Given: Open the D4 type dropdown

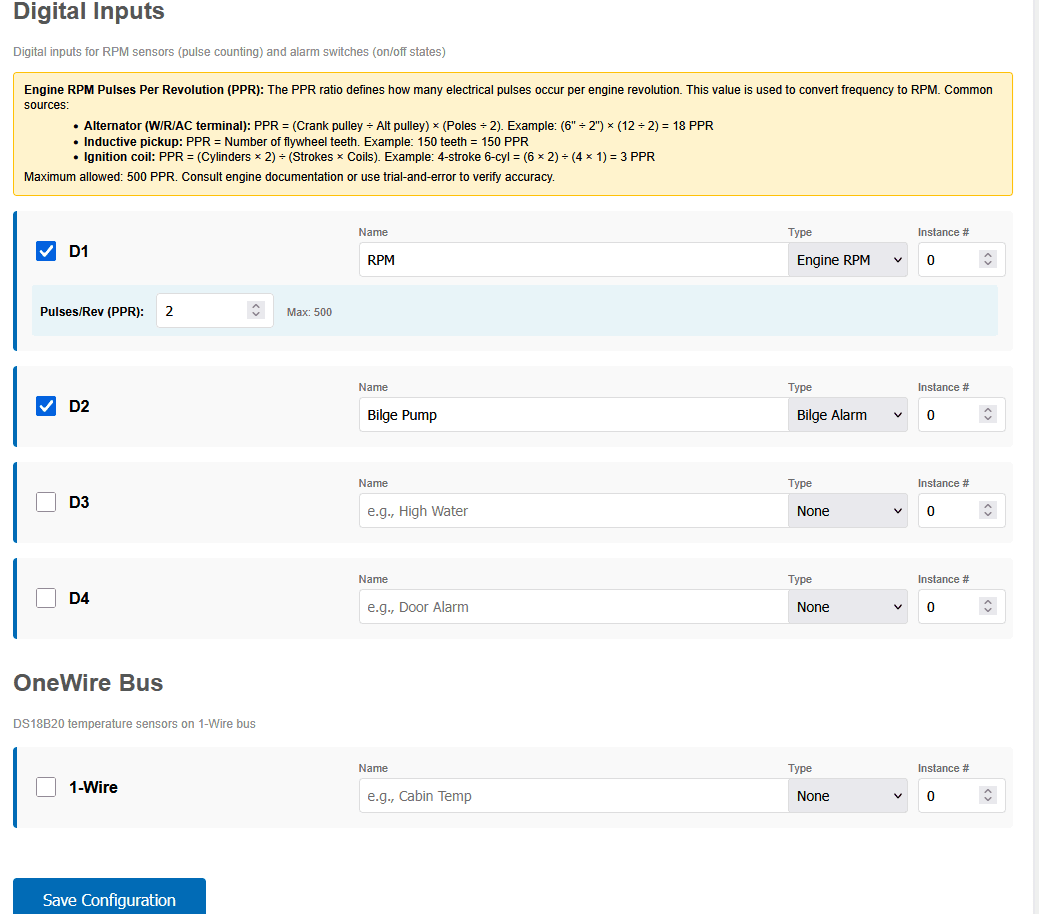Looking at the screenshot, I should (847, 607).
